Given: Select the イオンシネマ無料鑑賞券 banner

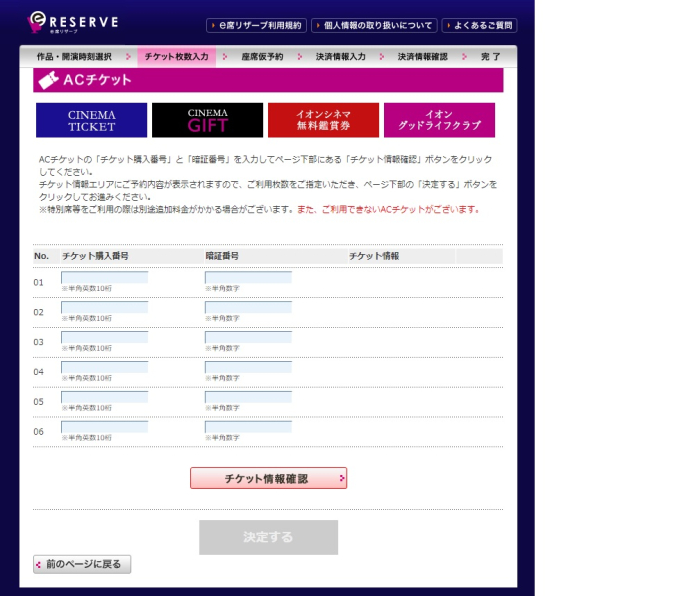Looking at the screenshot, I should (x=323, y=120).
